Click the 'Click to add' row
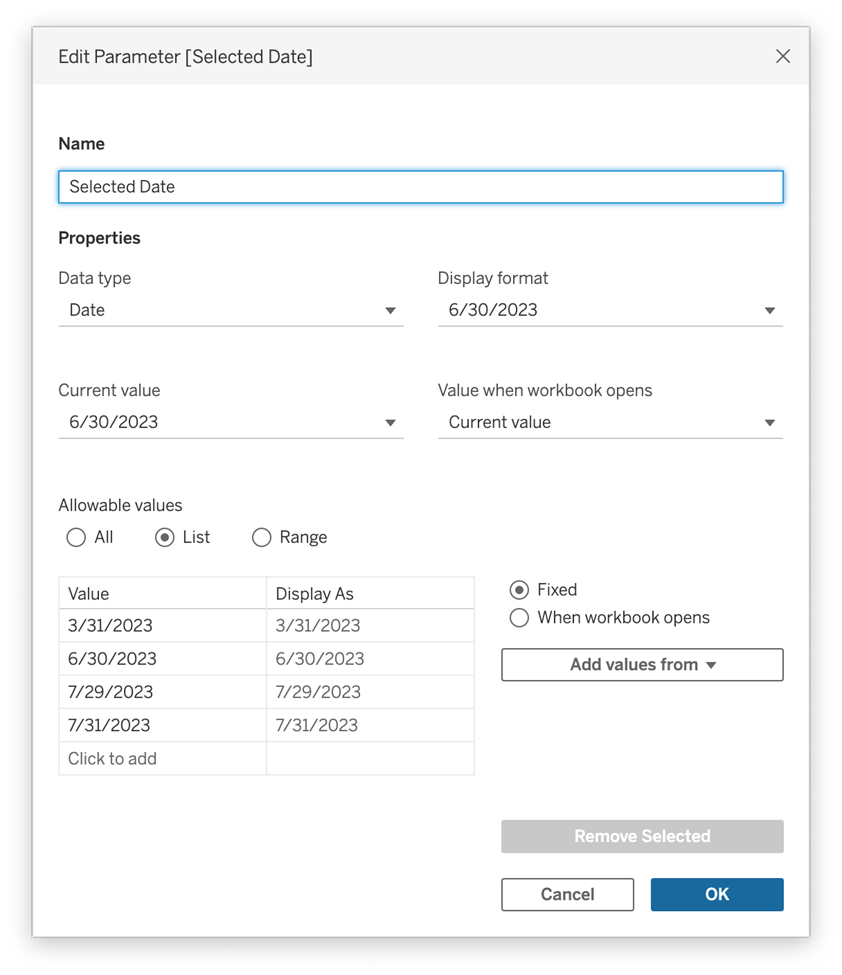 pos(163,759)
